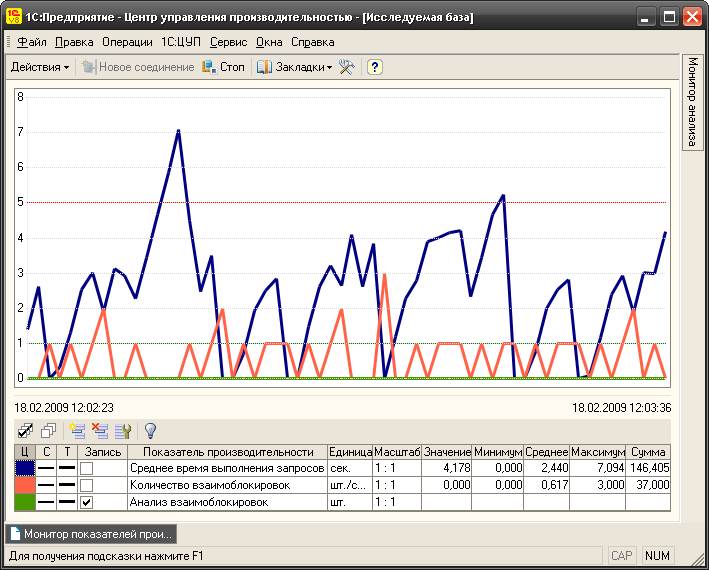The image size is (709, 570).
Task: Click the NUM status bar indicator
Action: pyautogui.click(x=657, y=556)
